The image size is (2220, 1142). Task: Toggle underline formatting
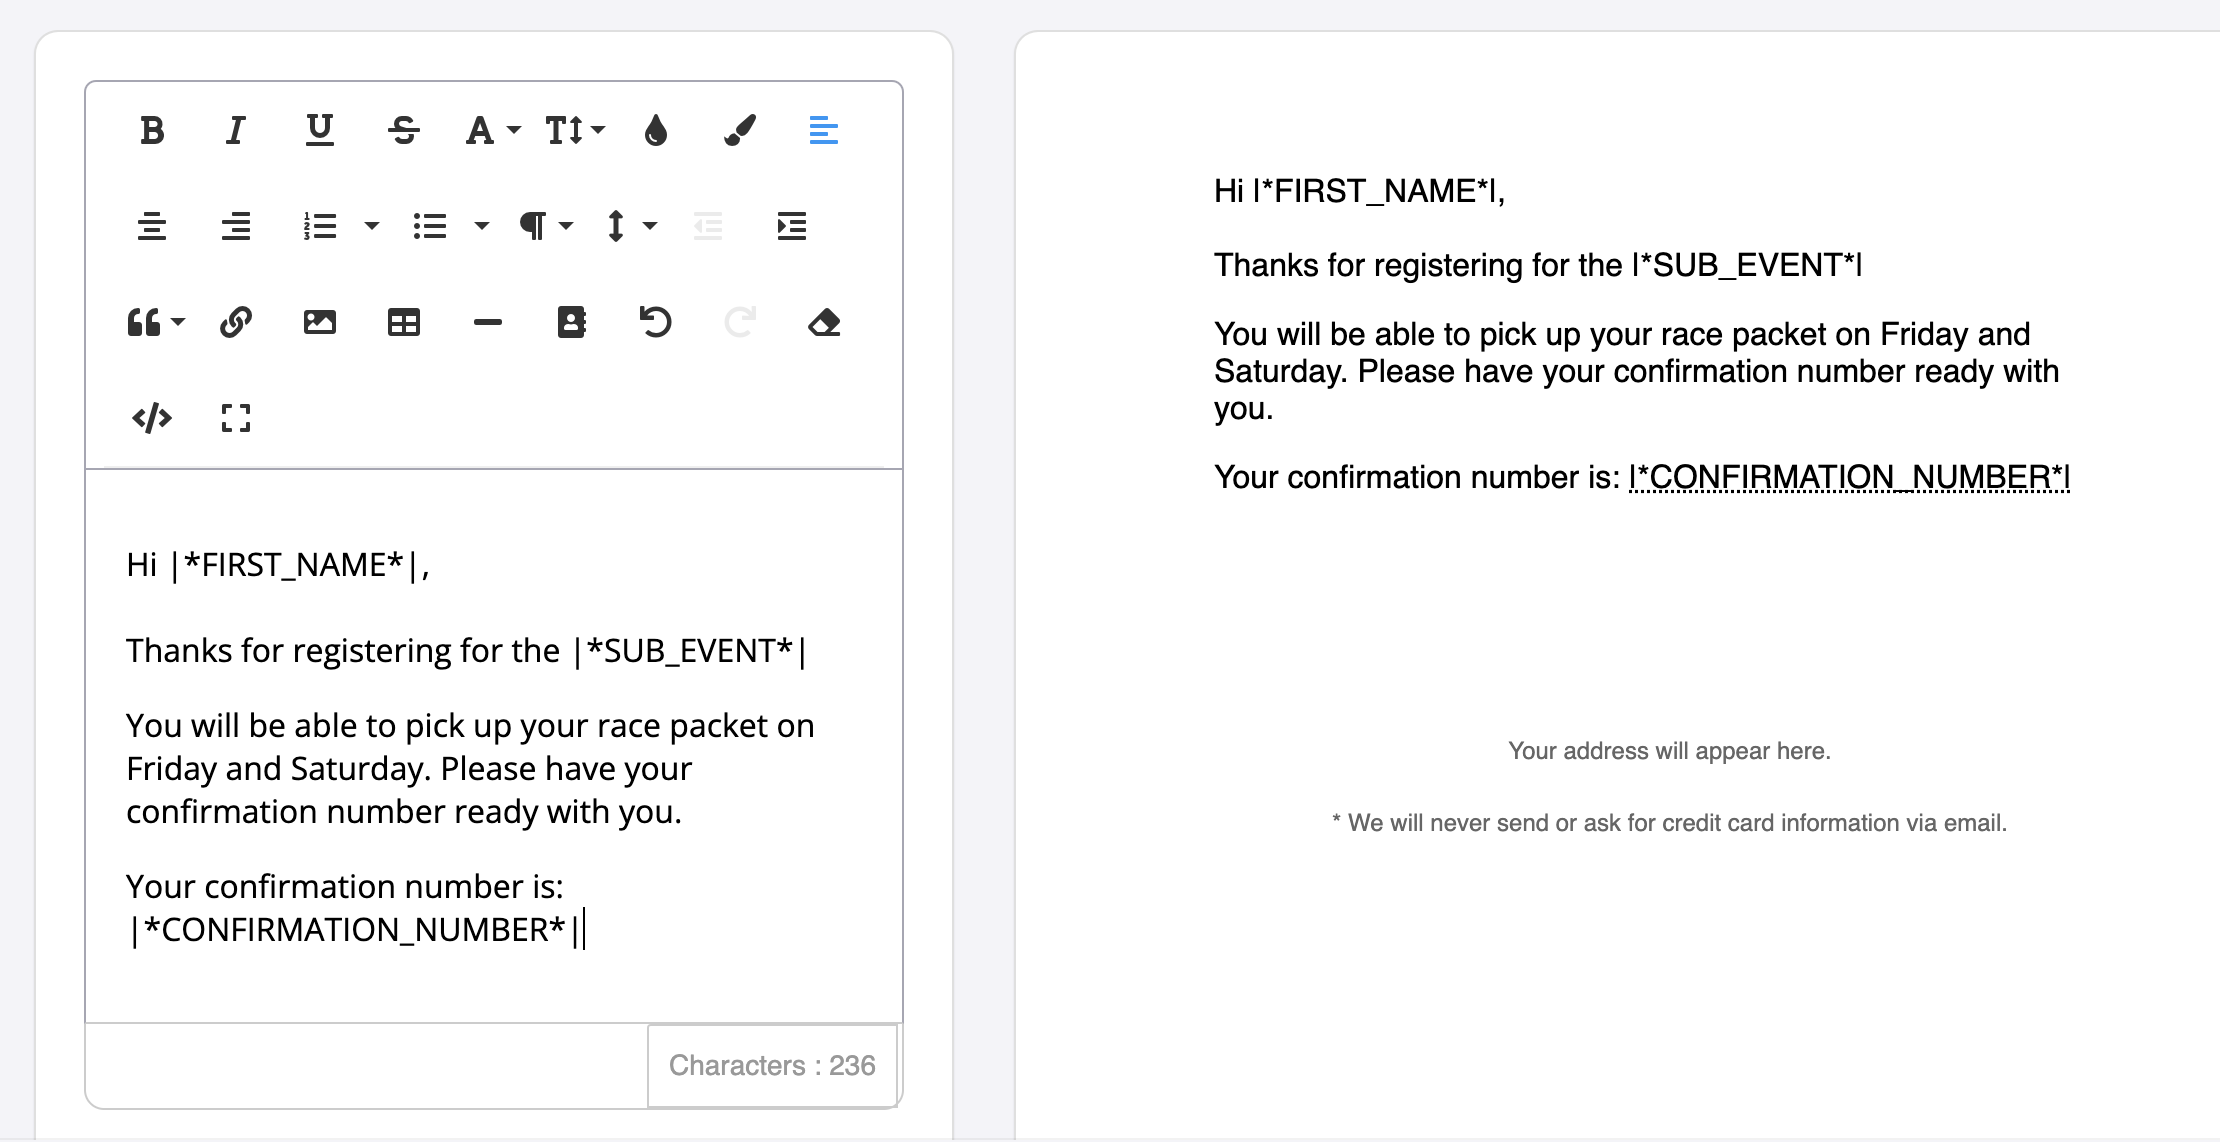(x=320, y=130)
